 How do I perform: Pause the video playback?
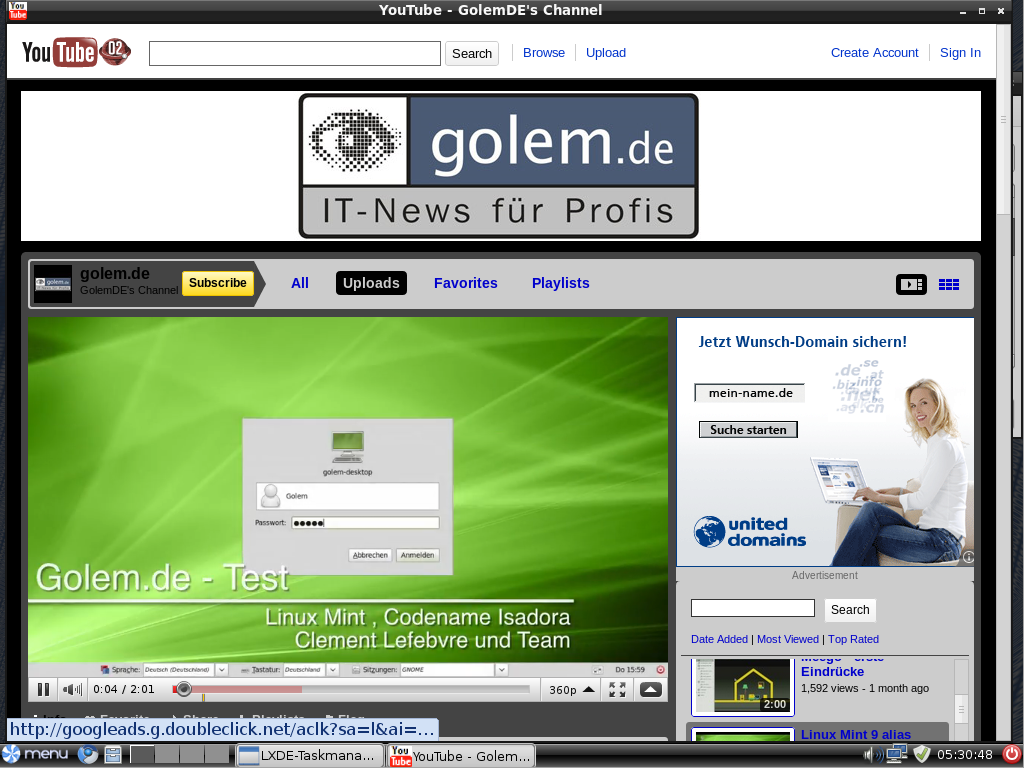point(43,689)
